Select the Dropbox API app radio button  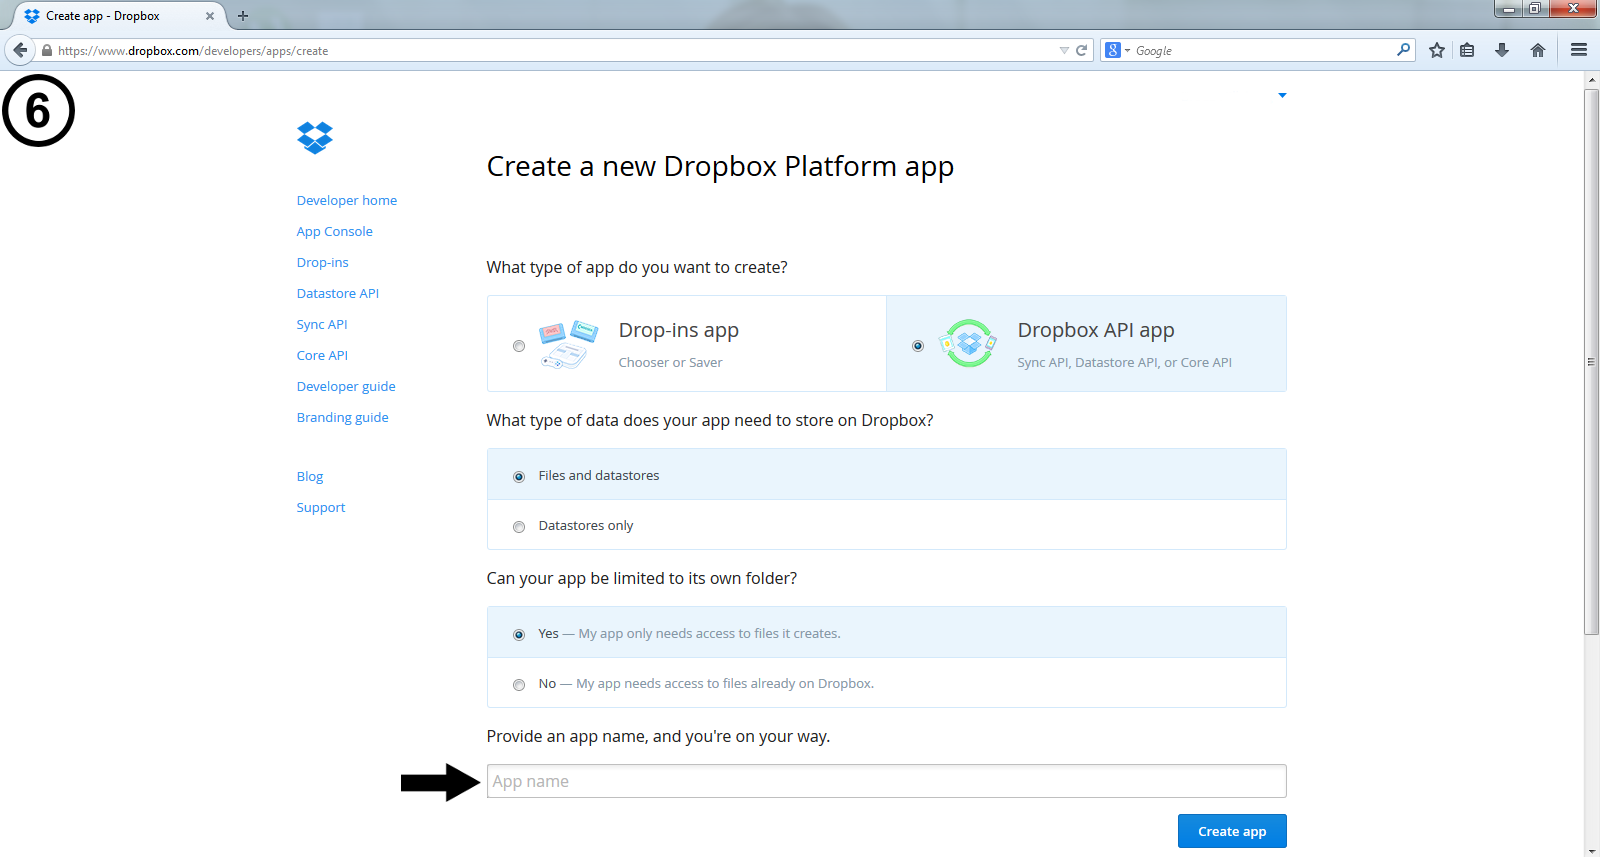[917, 346]
